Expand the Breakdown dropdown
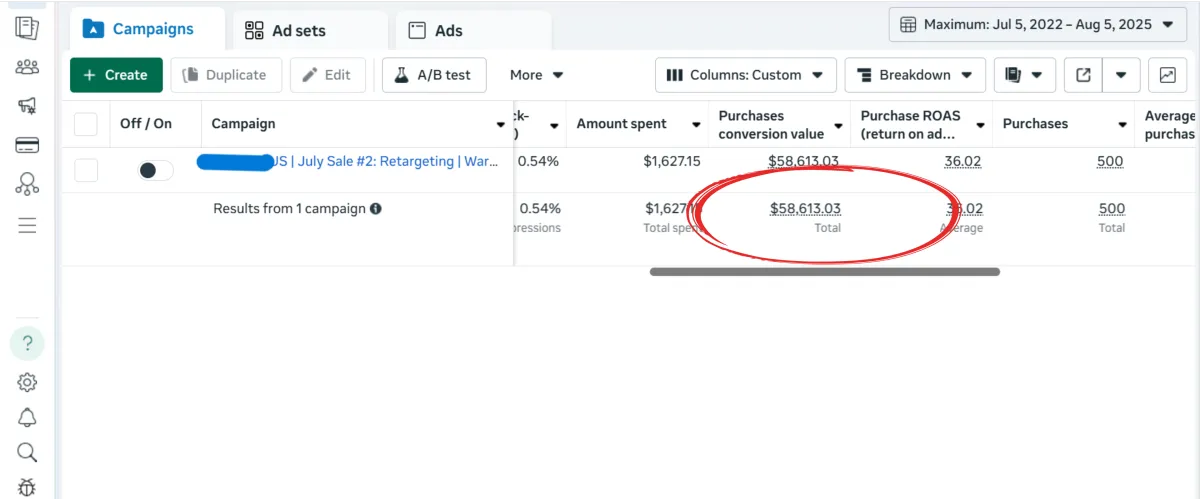Viewport: 1200px width, 499px height. (915, 75)
